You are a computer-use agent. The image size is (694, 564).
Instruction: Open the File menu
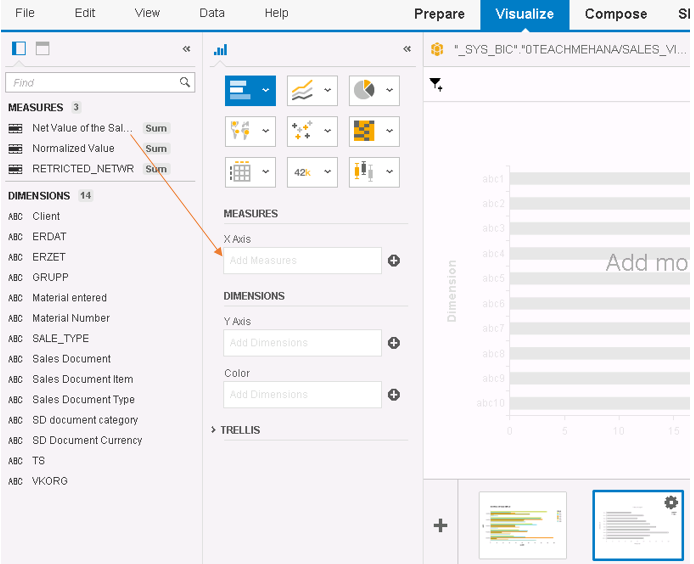click(25, 13)
